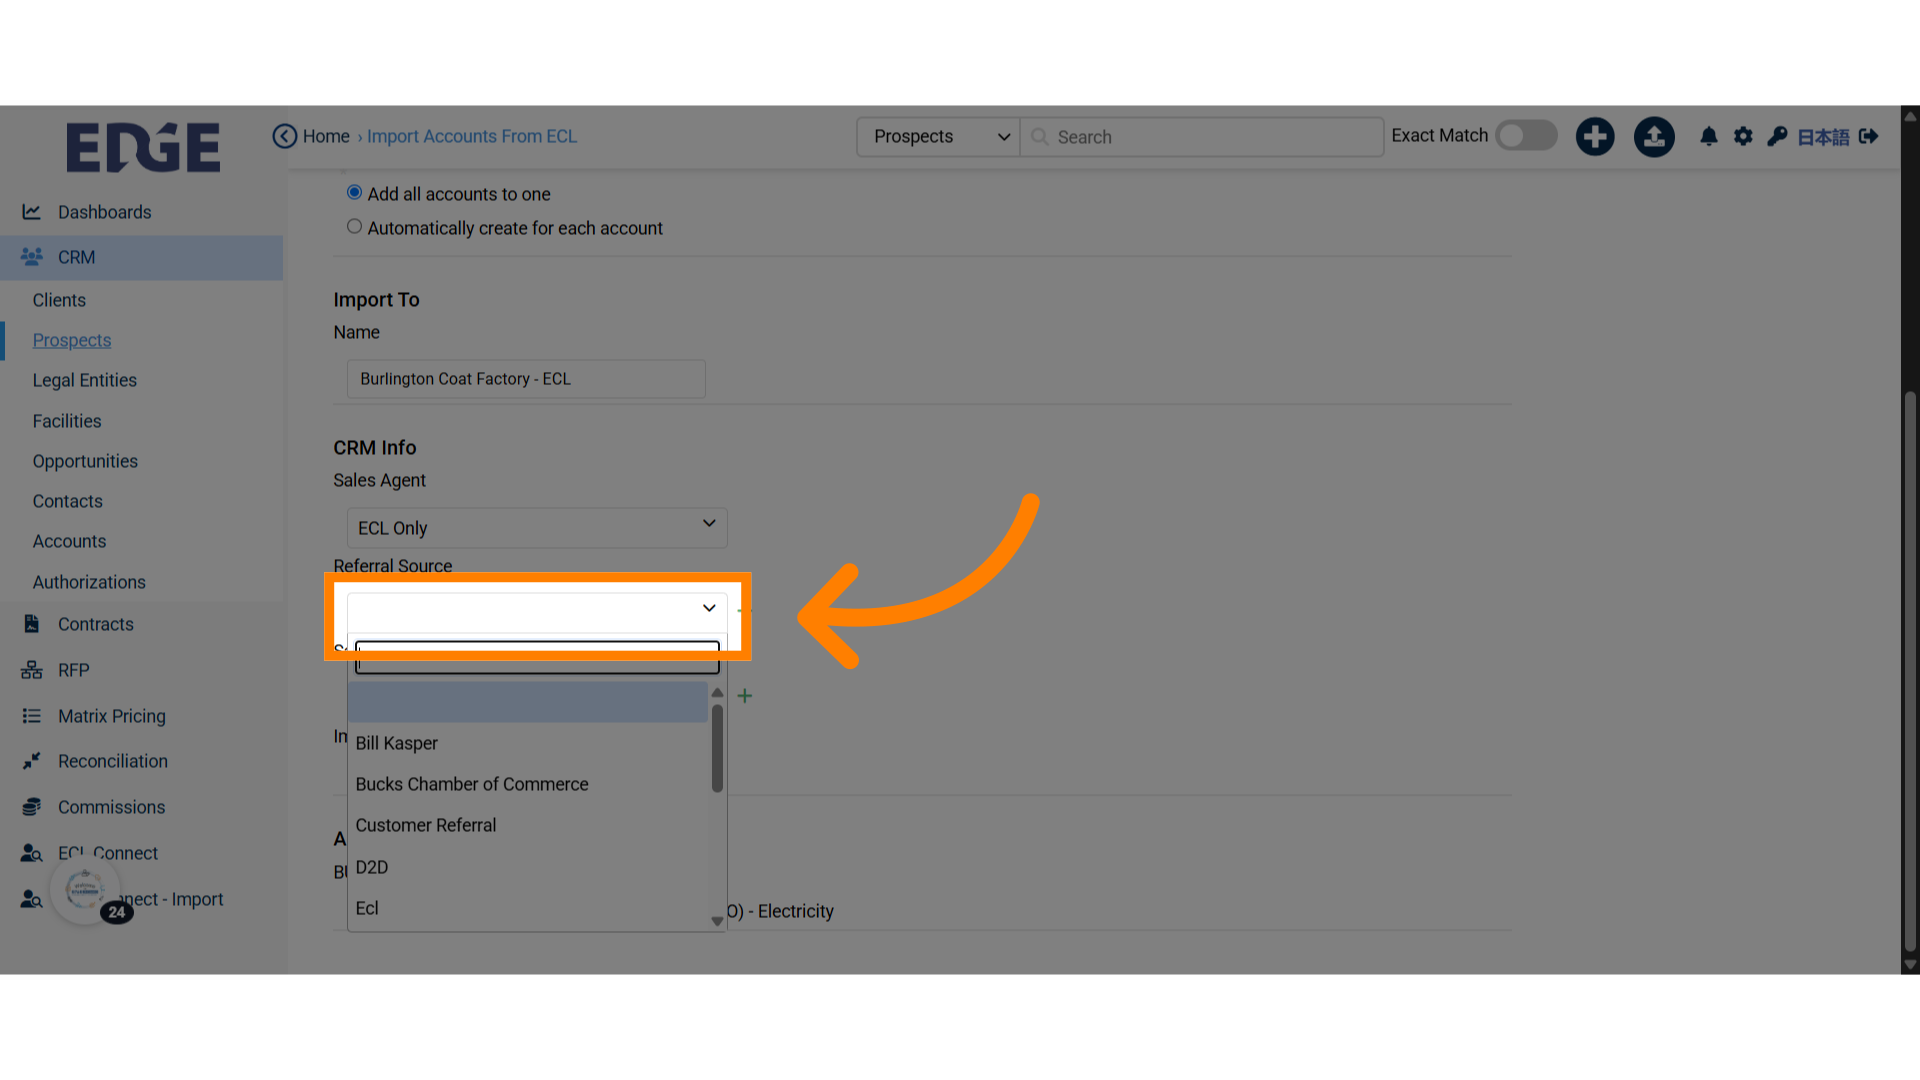Click the key icon in the header
This screenshot has height=1080, width=1920.
1777,136
